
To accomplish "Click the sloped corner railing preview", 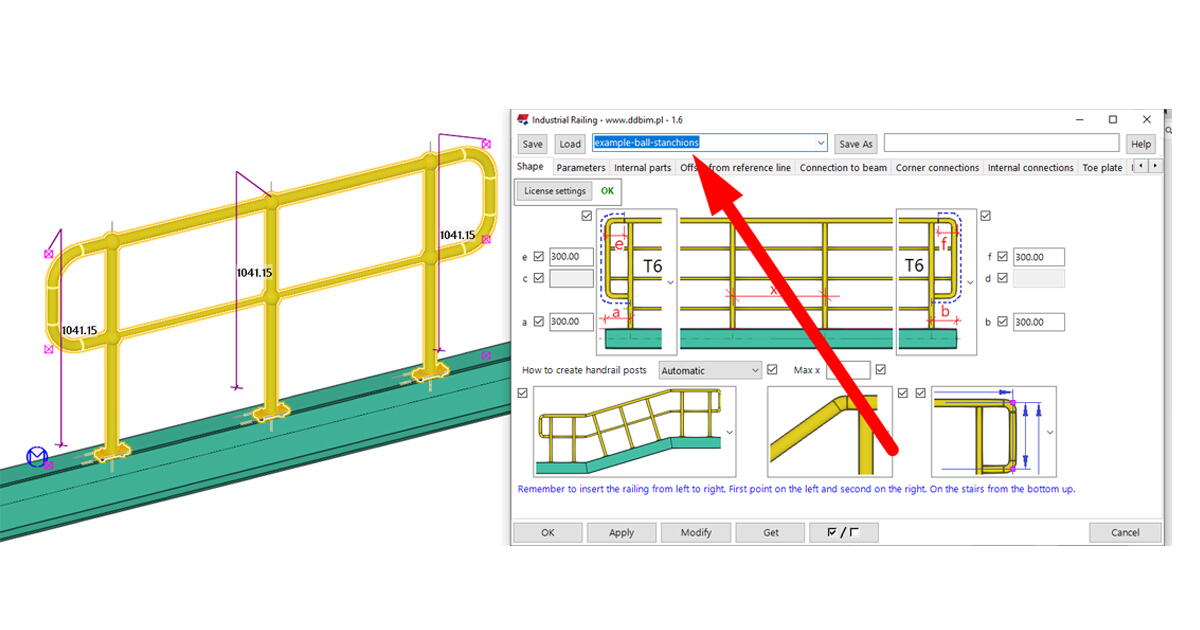I will coord(828,432).
